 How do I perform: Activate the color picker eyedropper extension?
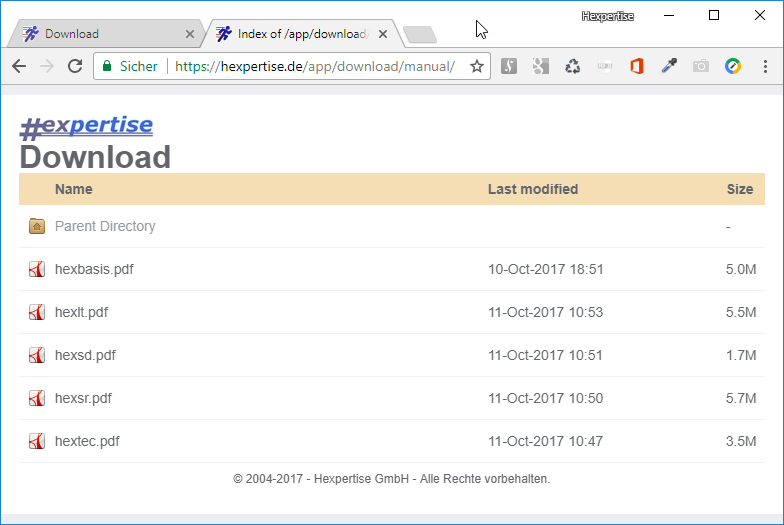669,66
